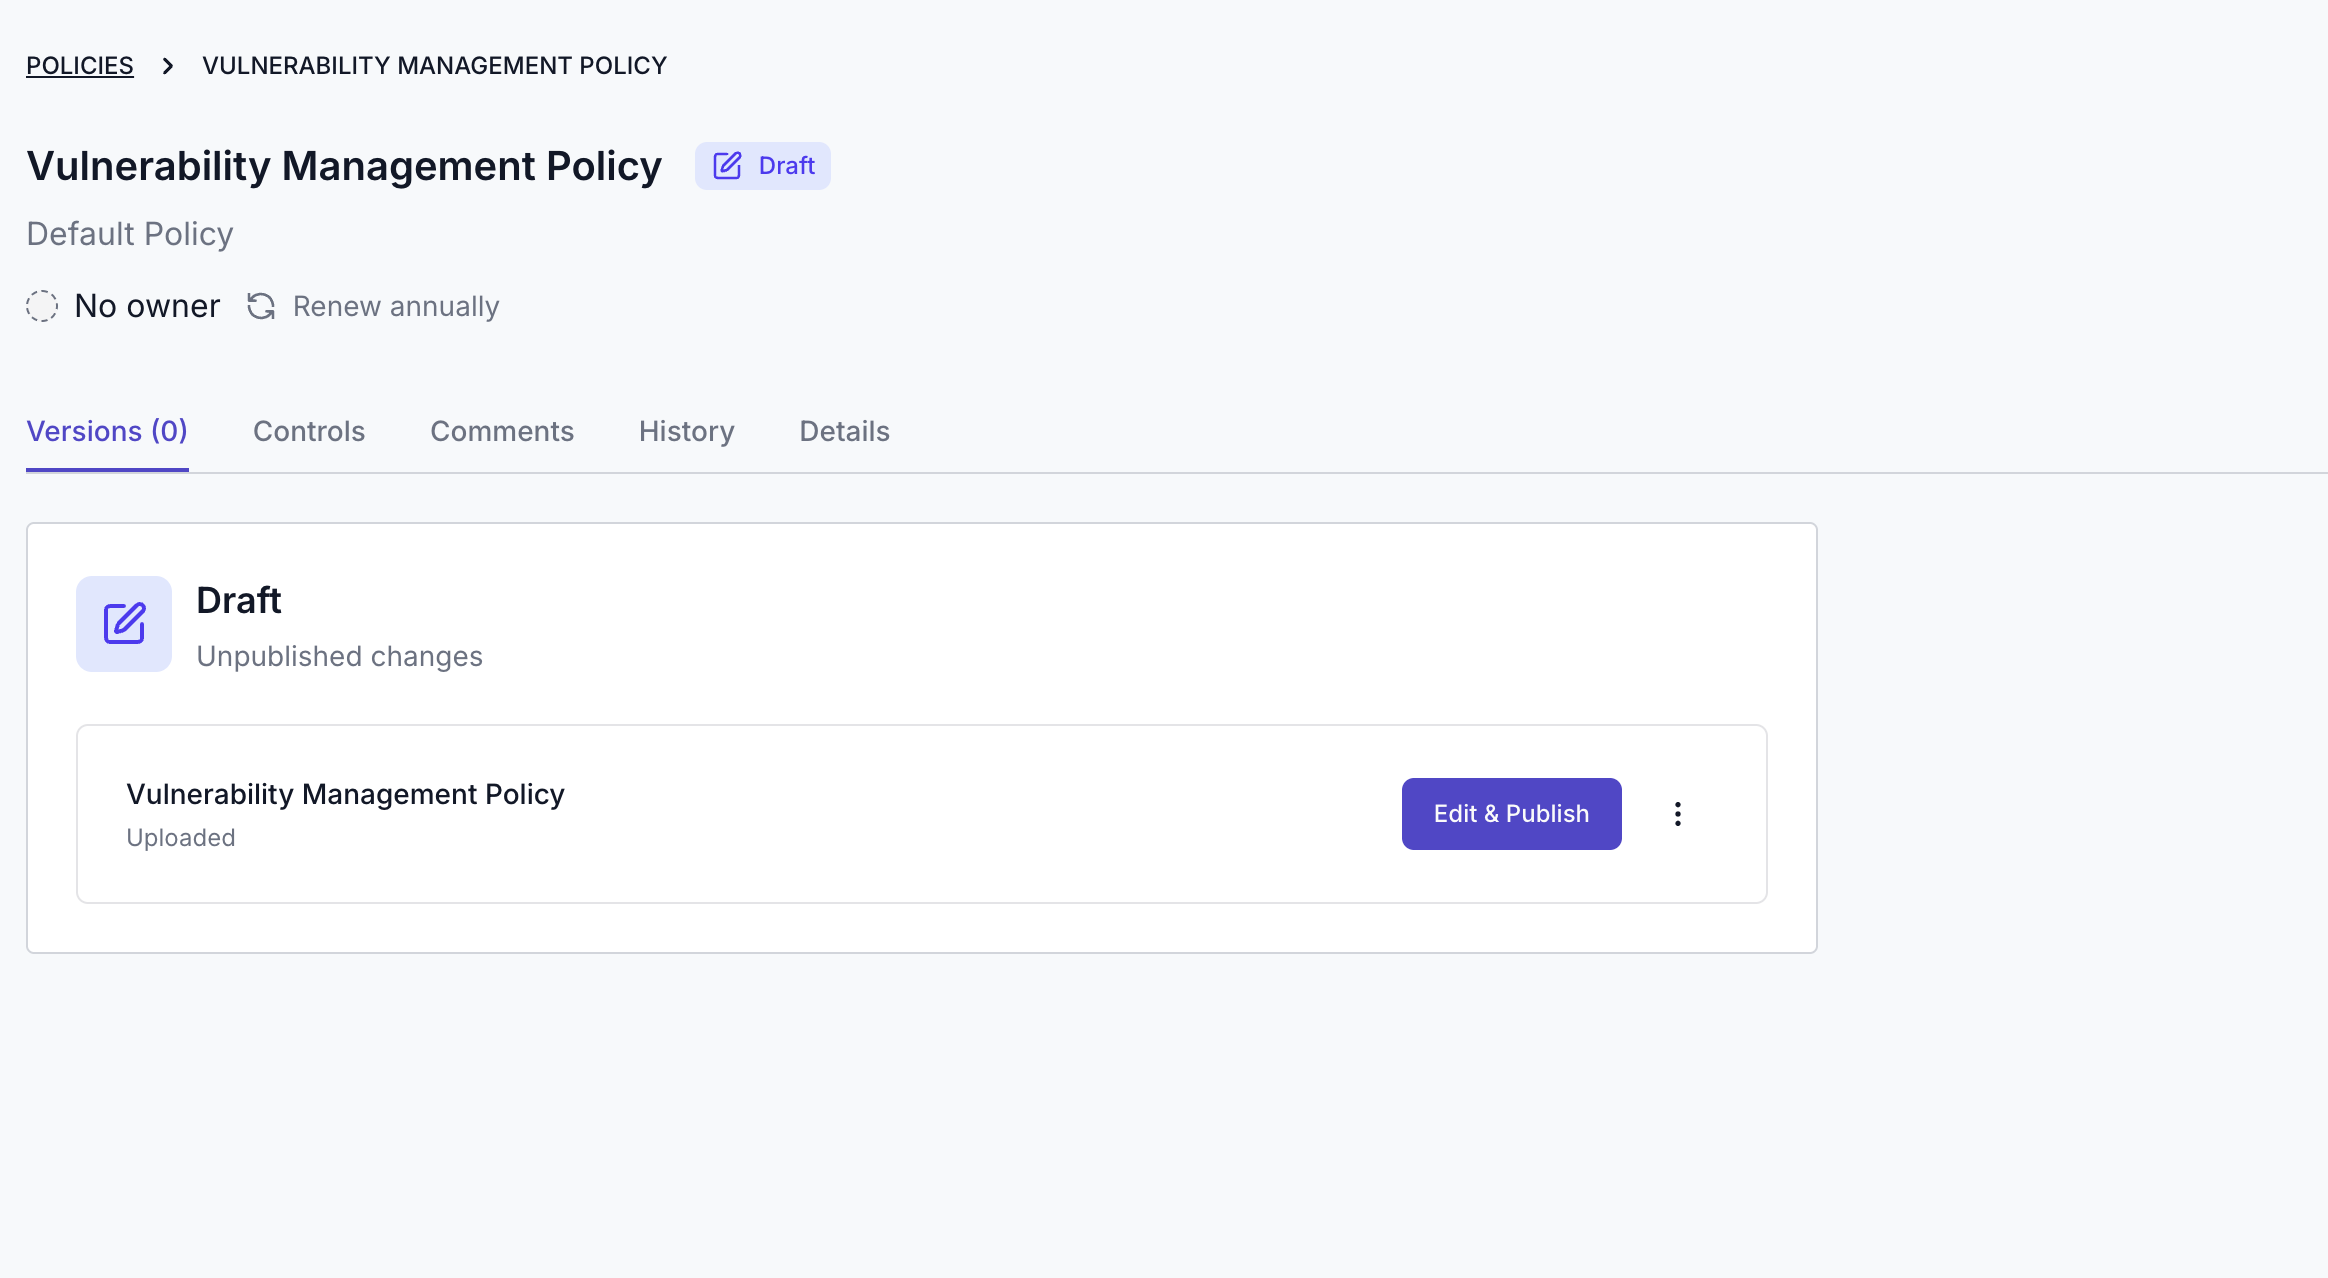Open the three-dot more options menu

click(x=1678, y=814)
